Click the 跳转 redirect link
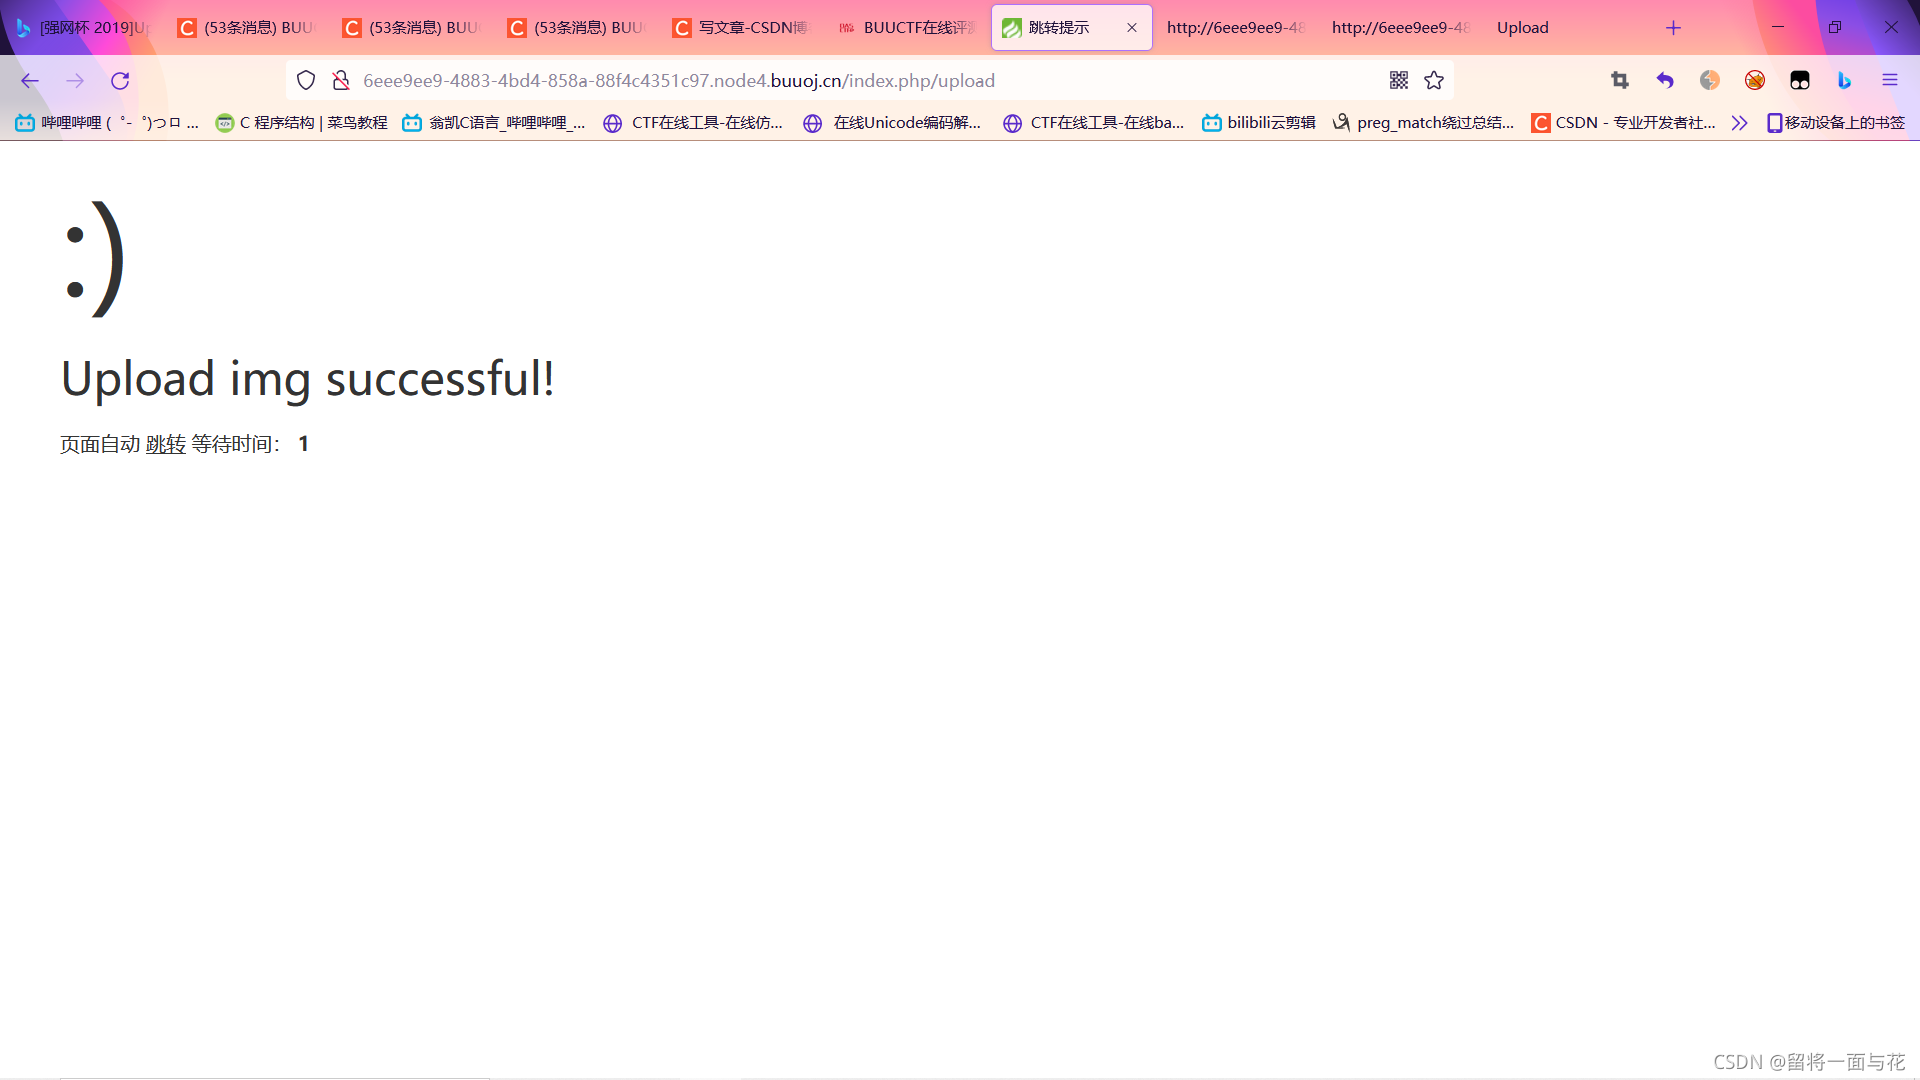Image resolution: width=1920 pixels, height=1080 pixels. [166, 444]
